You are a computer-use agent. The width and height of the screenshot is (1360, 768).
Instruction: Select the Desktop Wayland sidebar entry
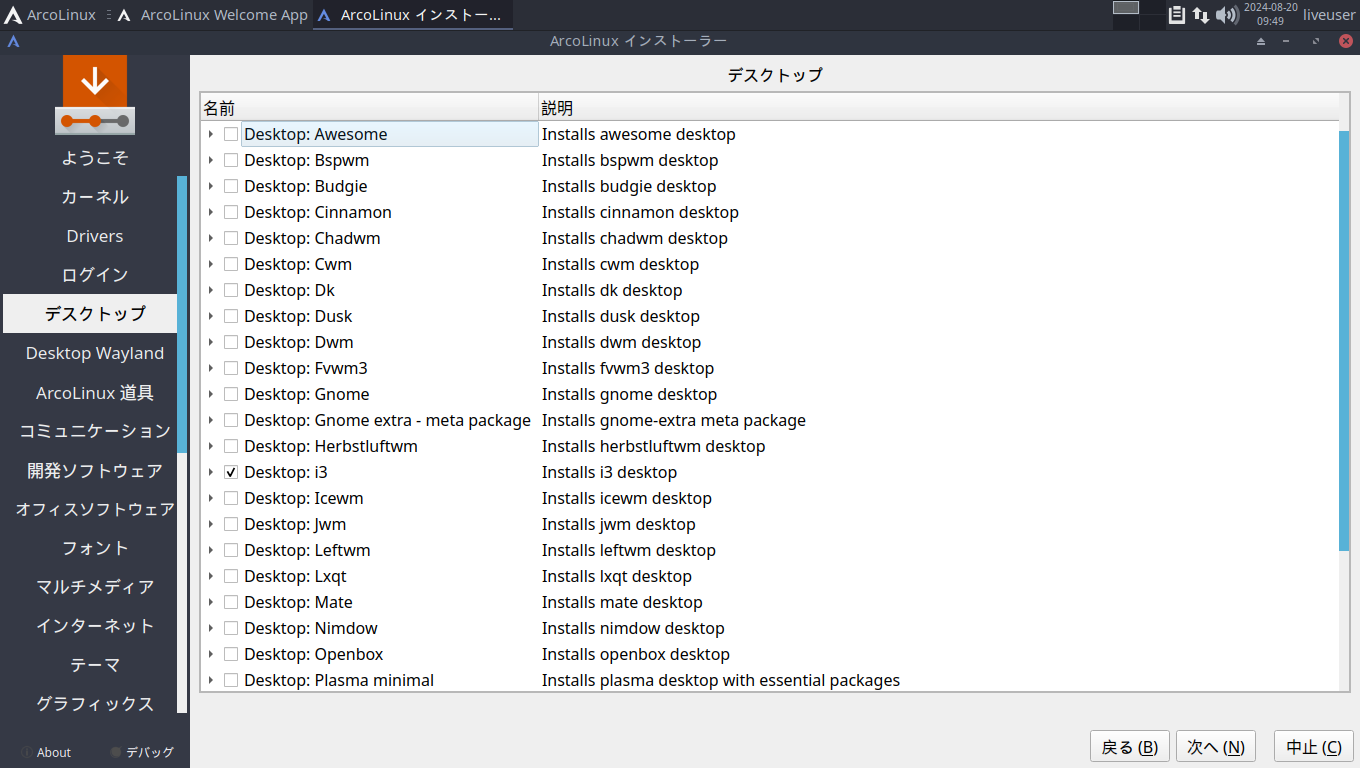click(x=94, y=353)
